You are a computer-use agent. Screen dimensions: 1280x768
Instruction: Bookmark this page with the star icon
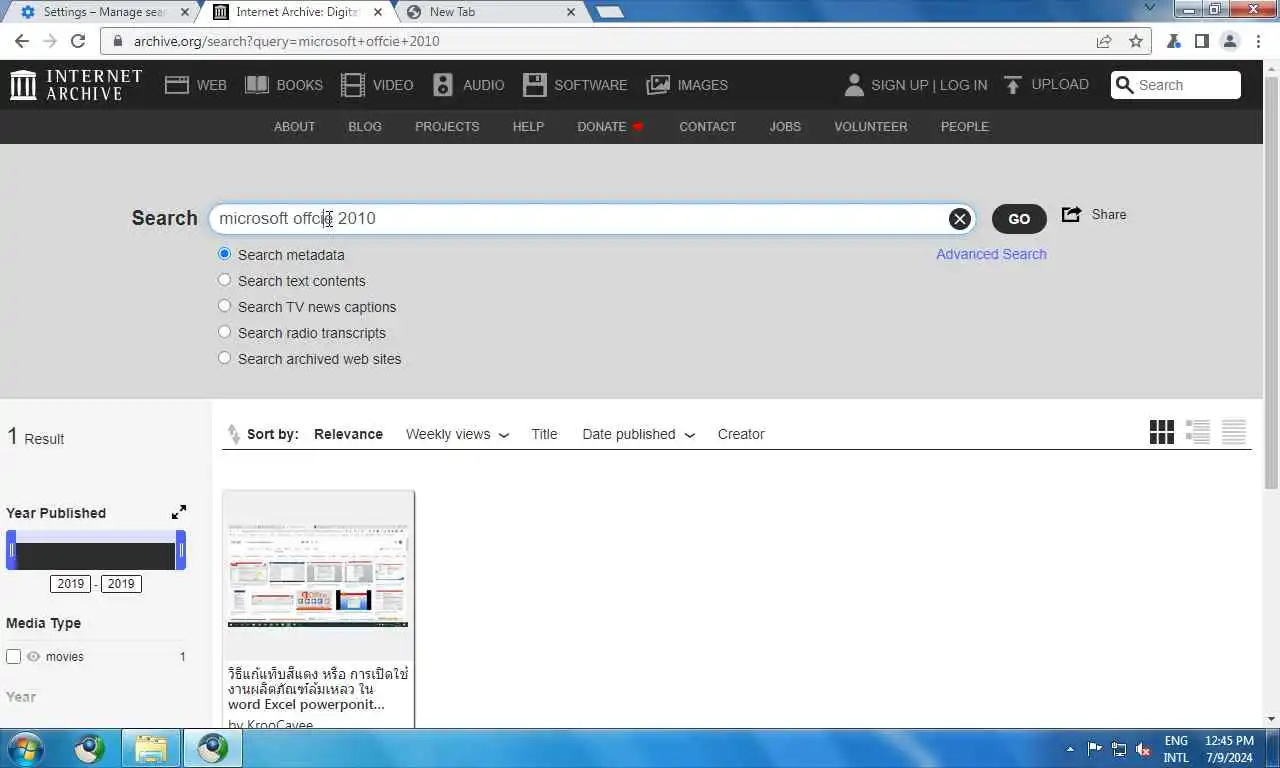1136,41
